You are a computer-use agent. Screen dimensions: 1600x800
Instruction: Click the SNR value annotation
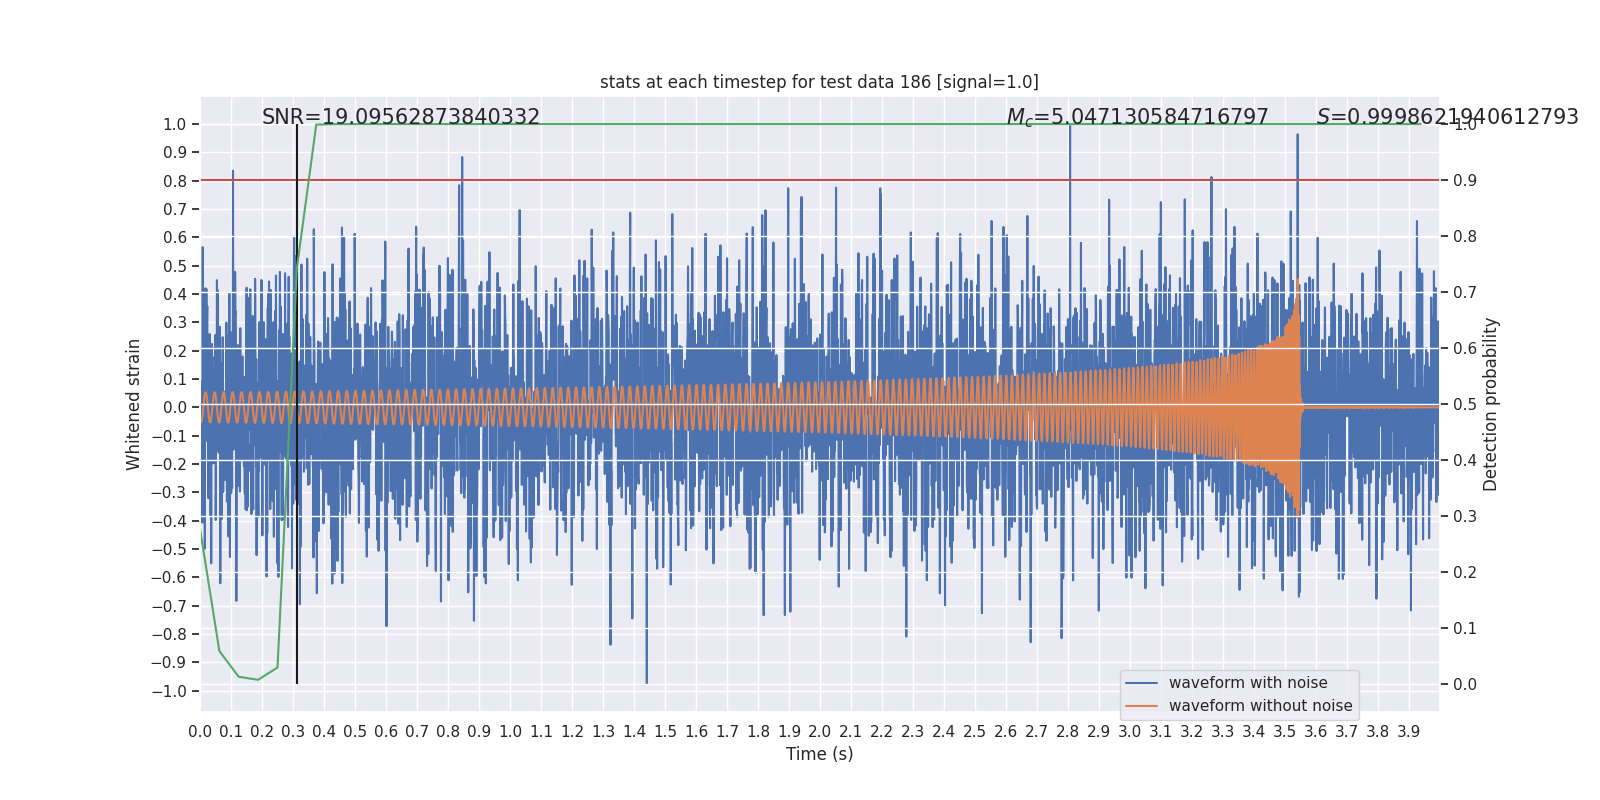click(401, 117)
